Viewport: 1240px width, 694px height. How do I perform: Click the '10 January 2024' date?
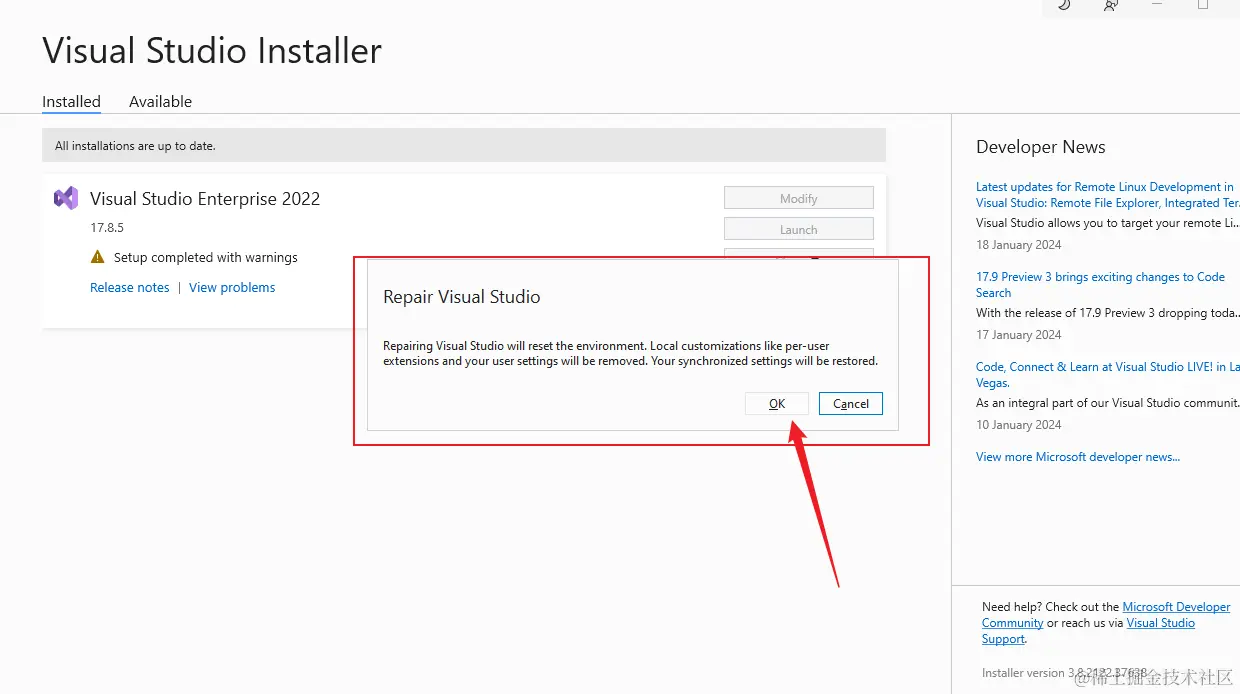pyautogui.click(x=1019, y=425)
